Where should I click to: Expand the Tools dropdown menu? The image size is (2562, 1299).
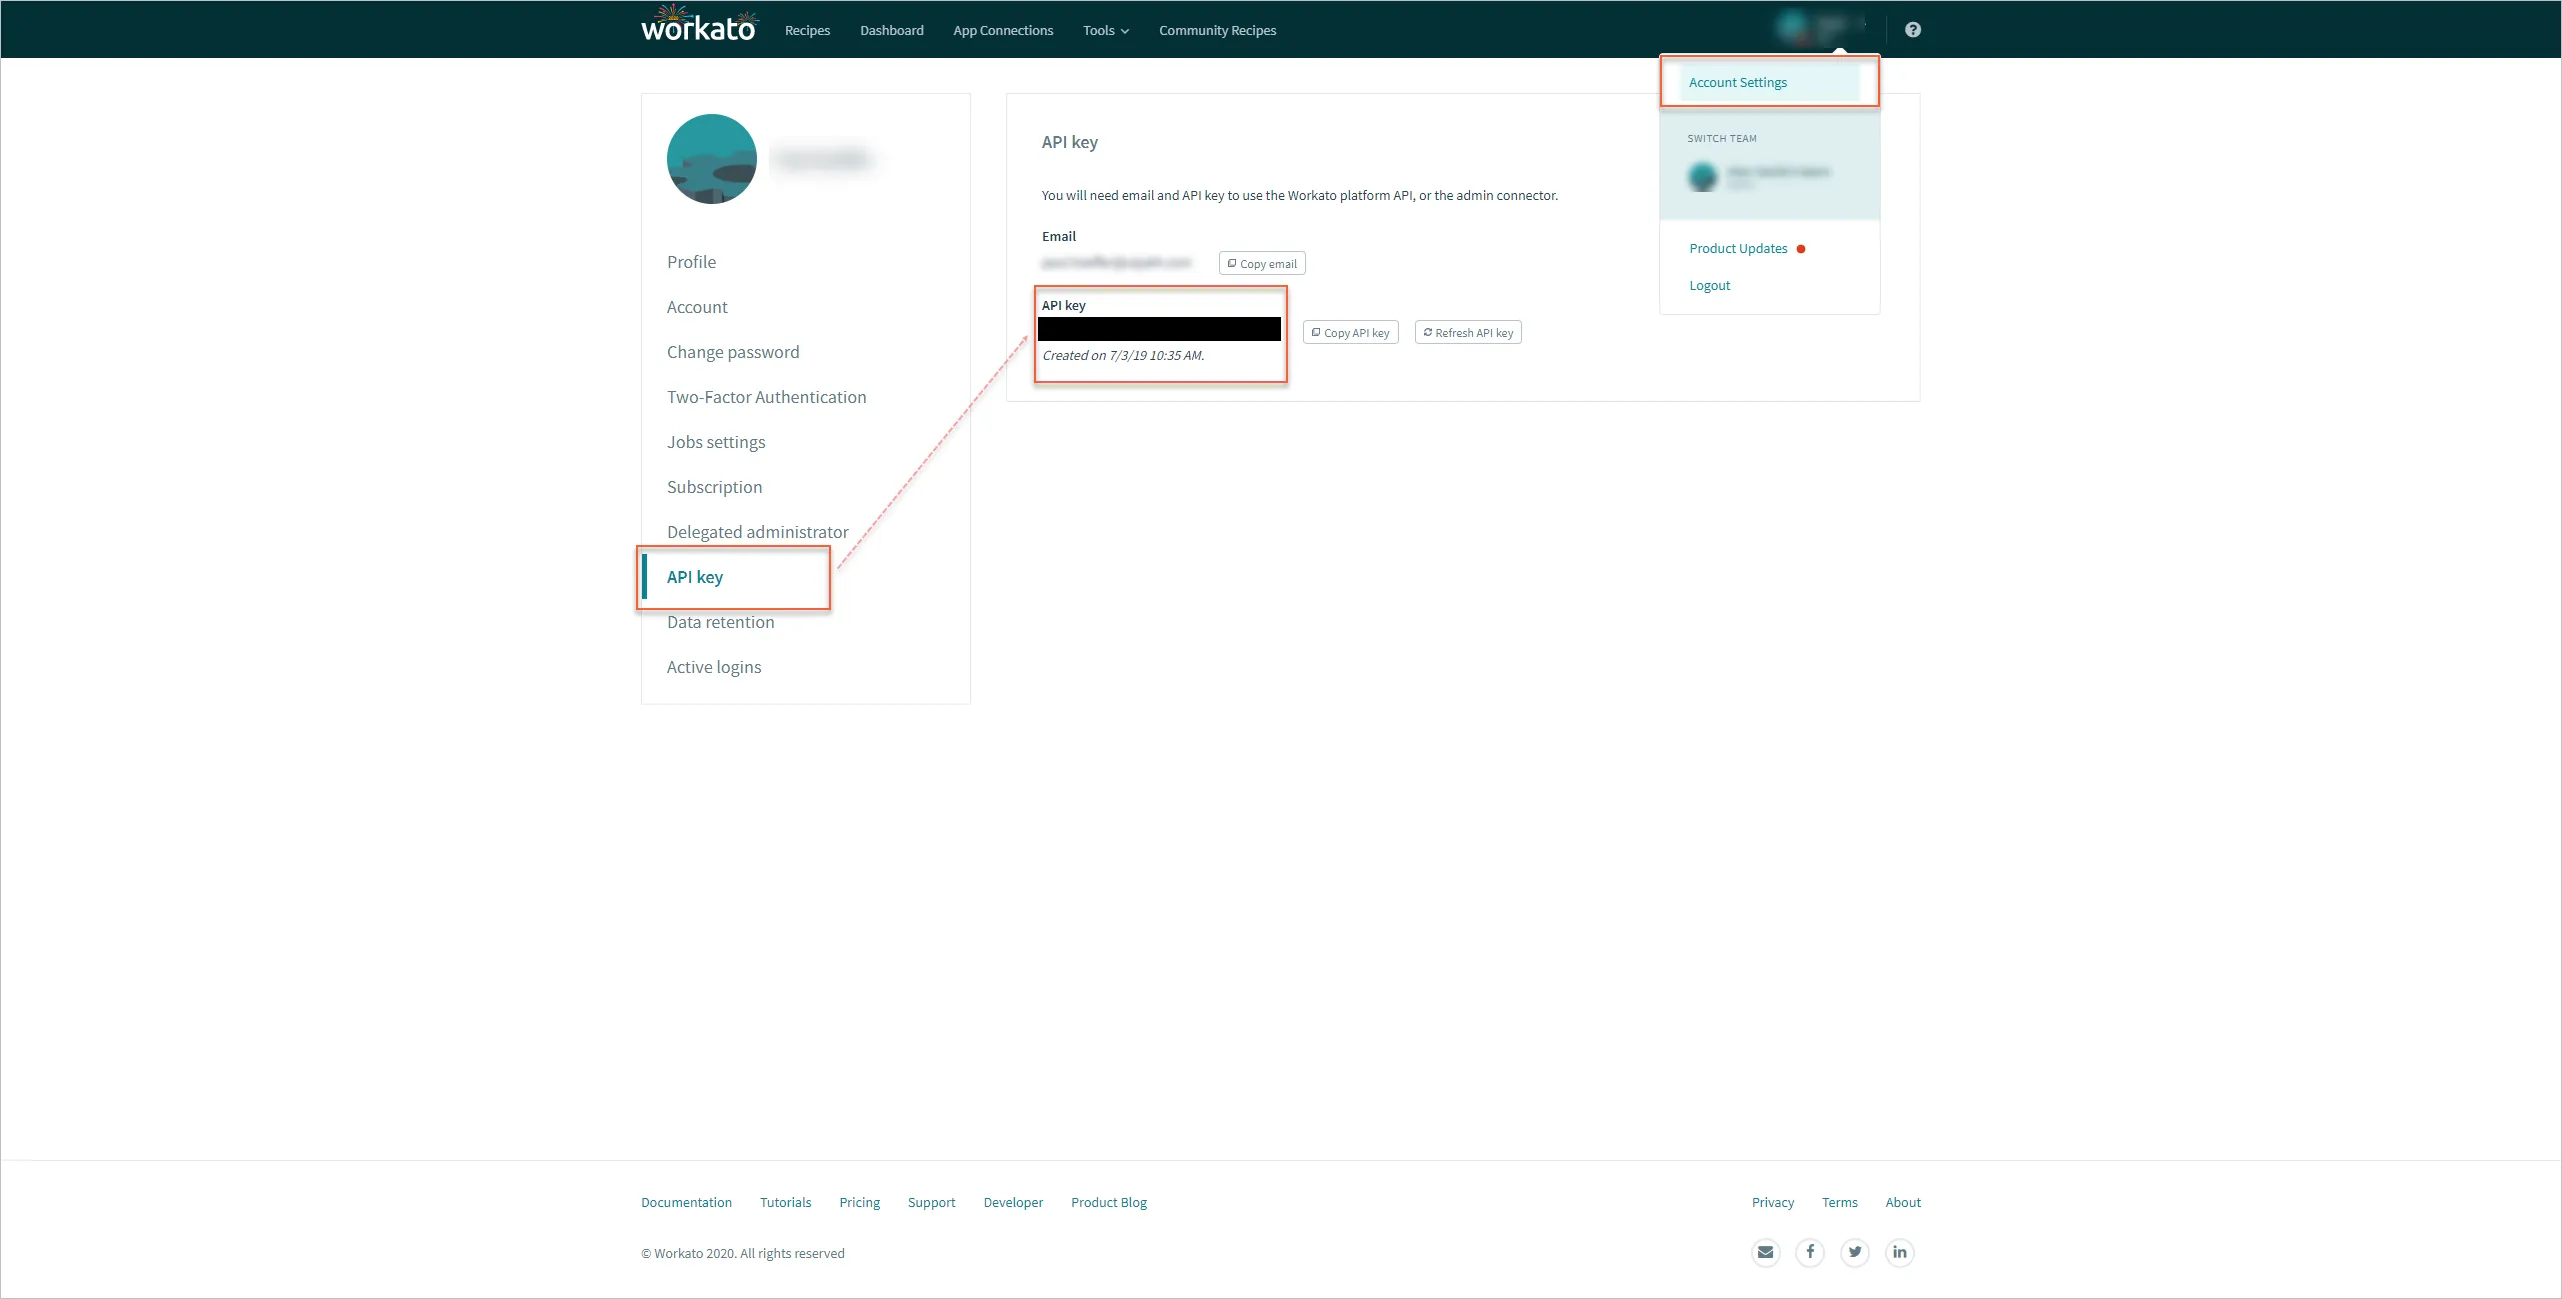click(1106, 31)
